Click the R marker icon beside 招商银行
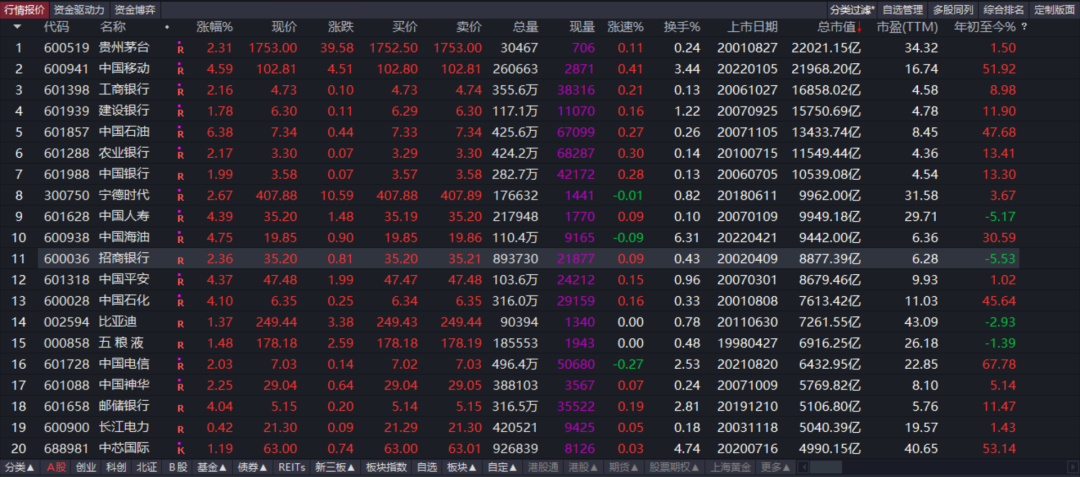 coord(181,259)
